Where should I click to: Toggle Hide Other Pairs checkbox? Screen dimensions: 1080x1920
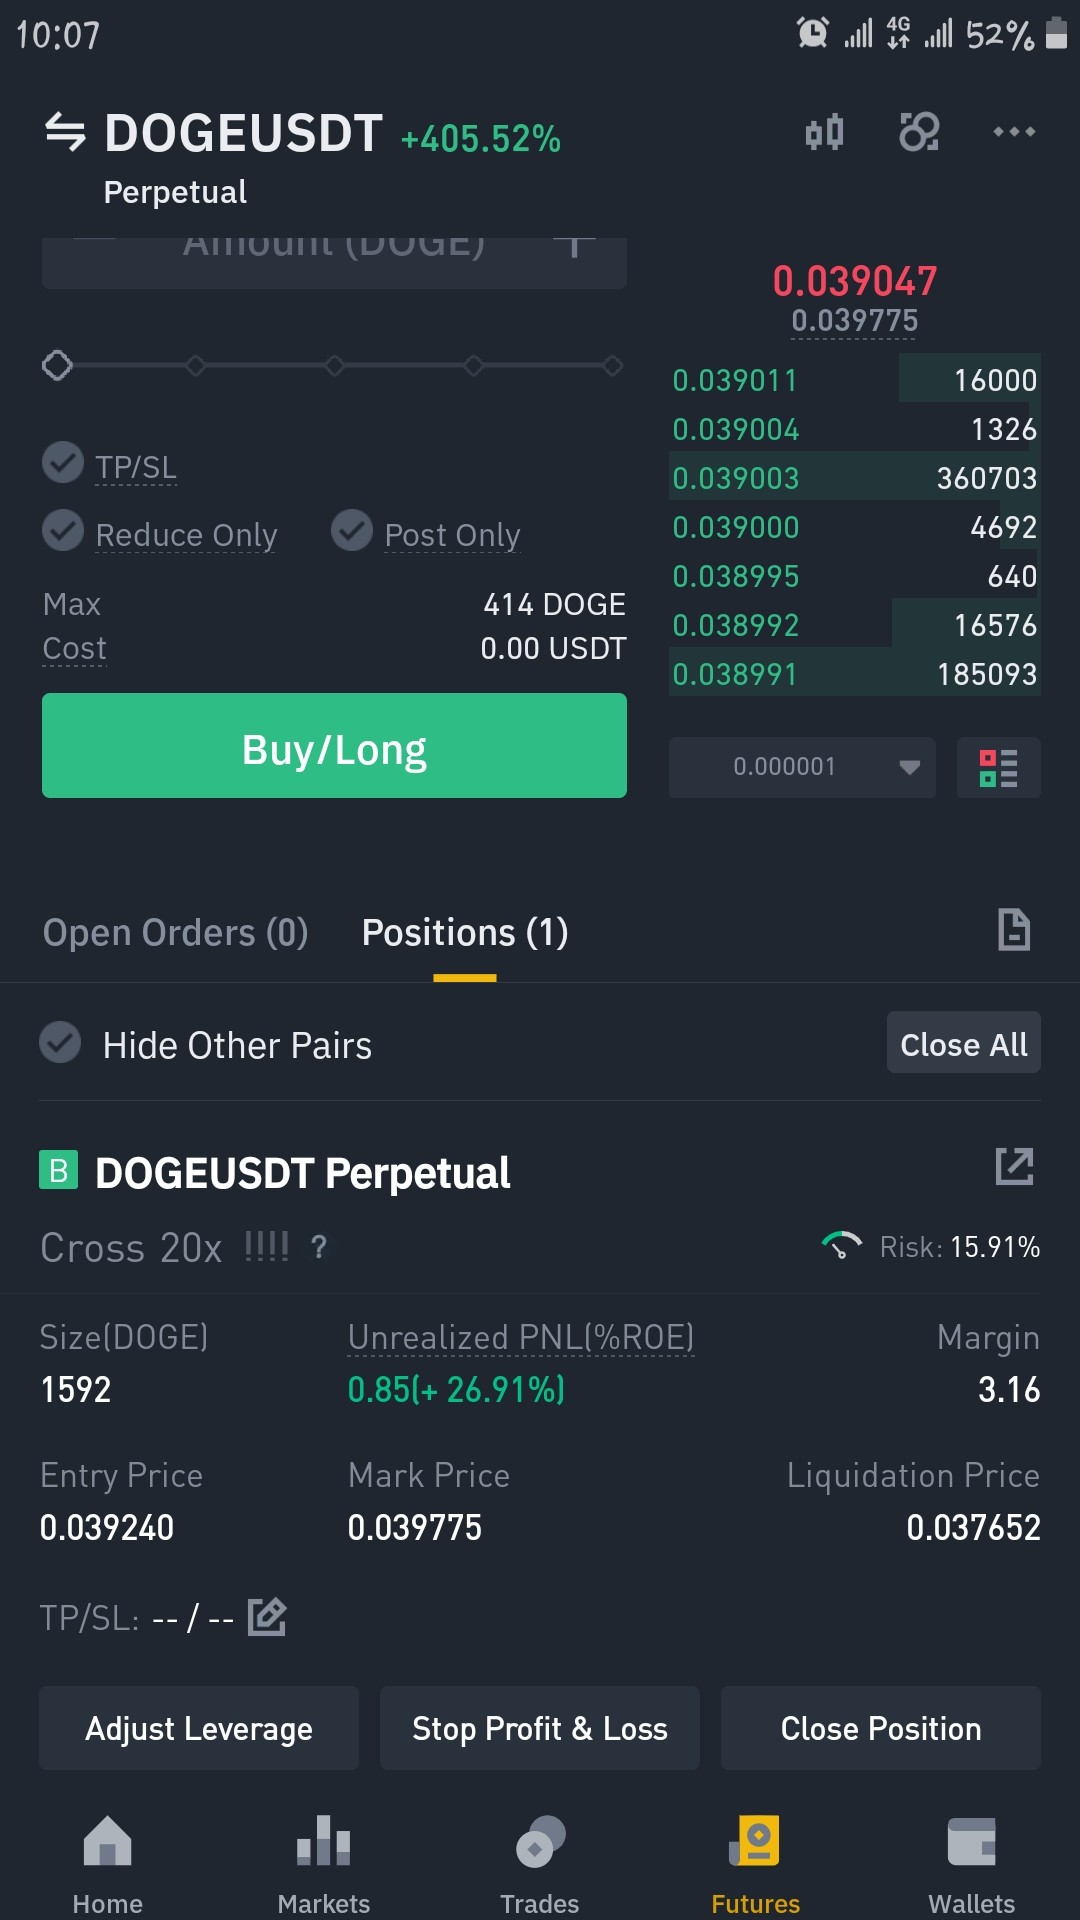pyautogui.click(x=60, y=1042)
